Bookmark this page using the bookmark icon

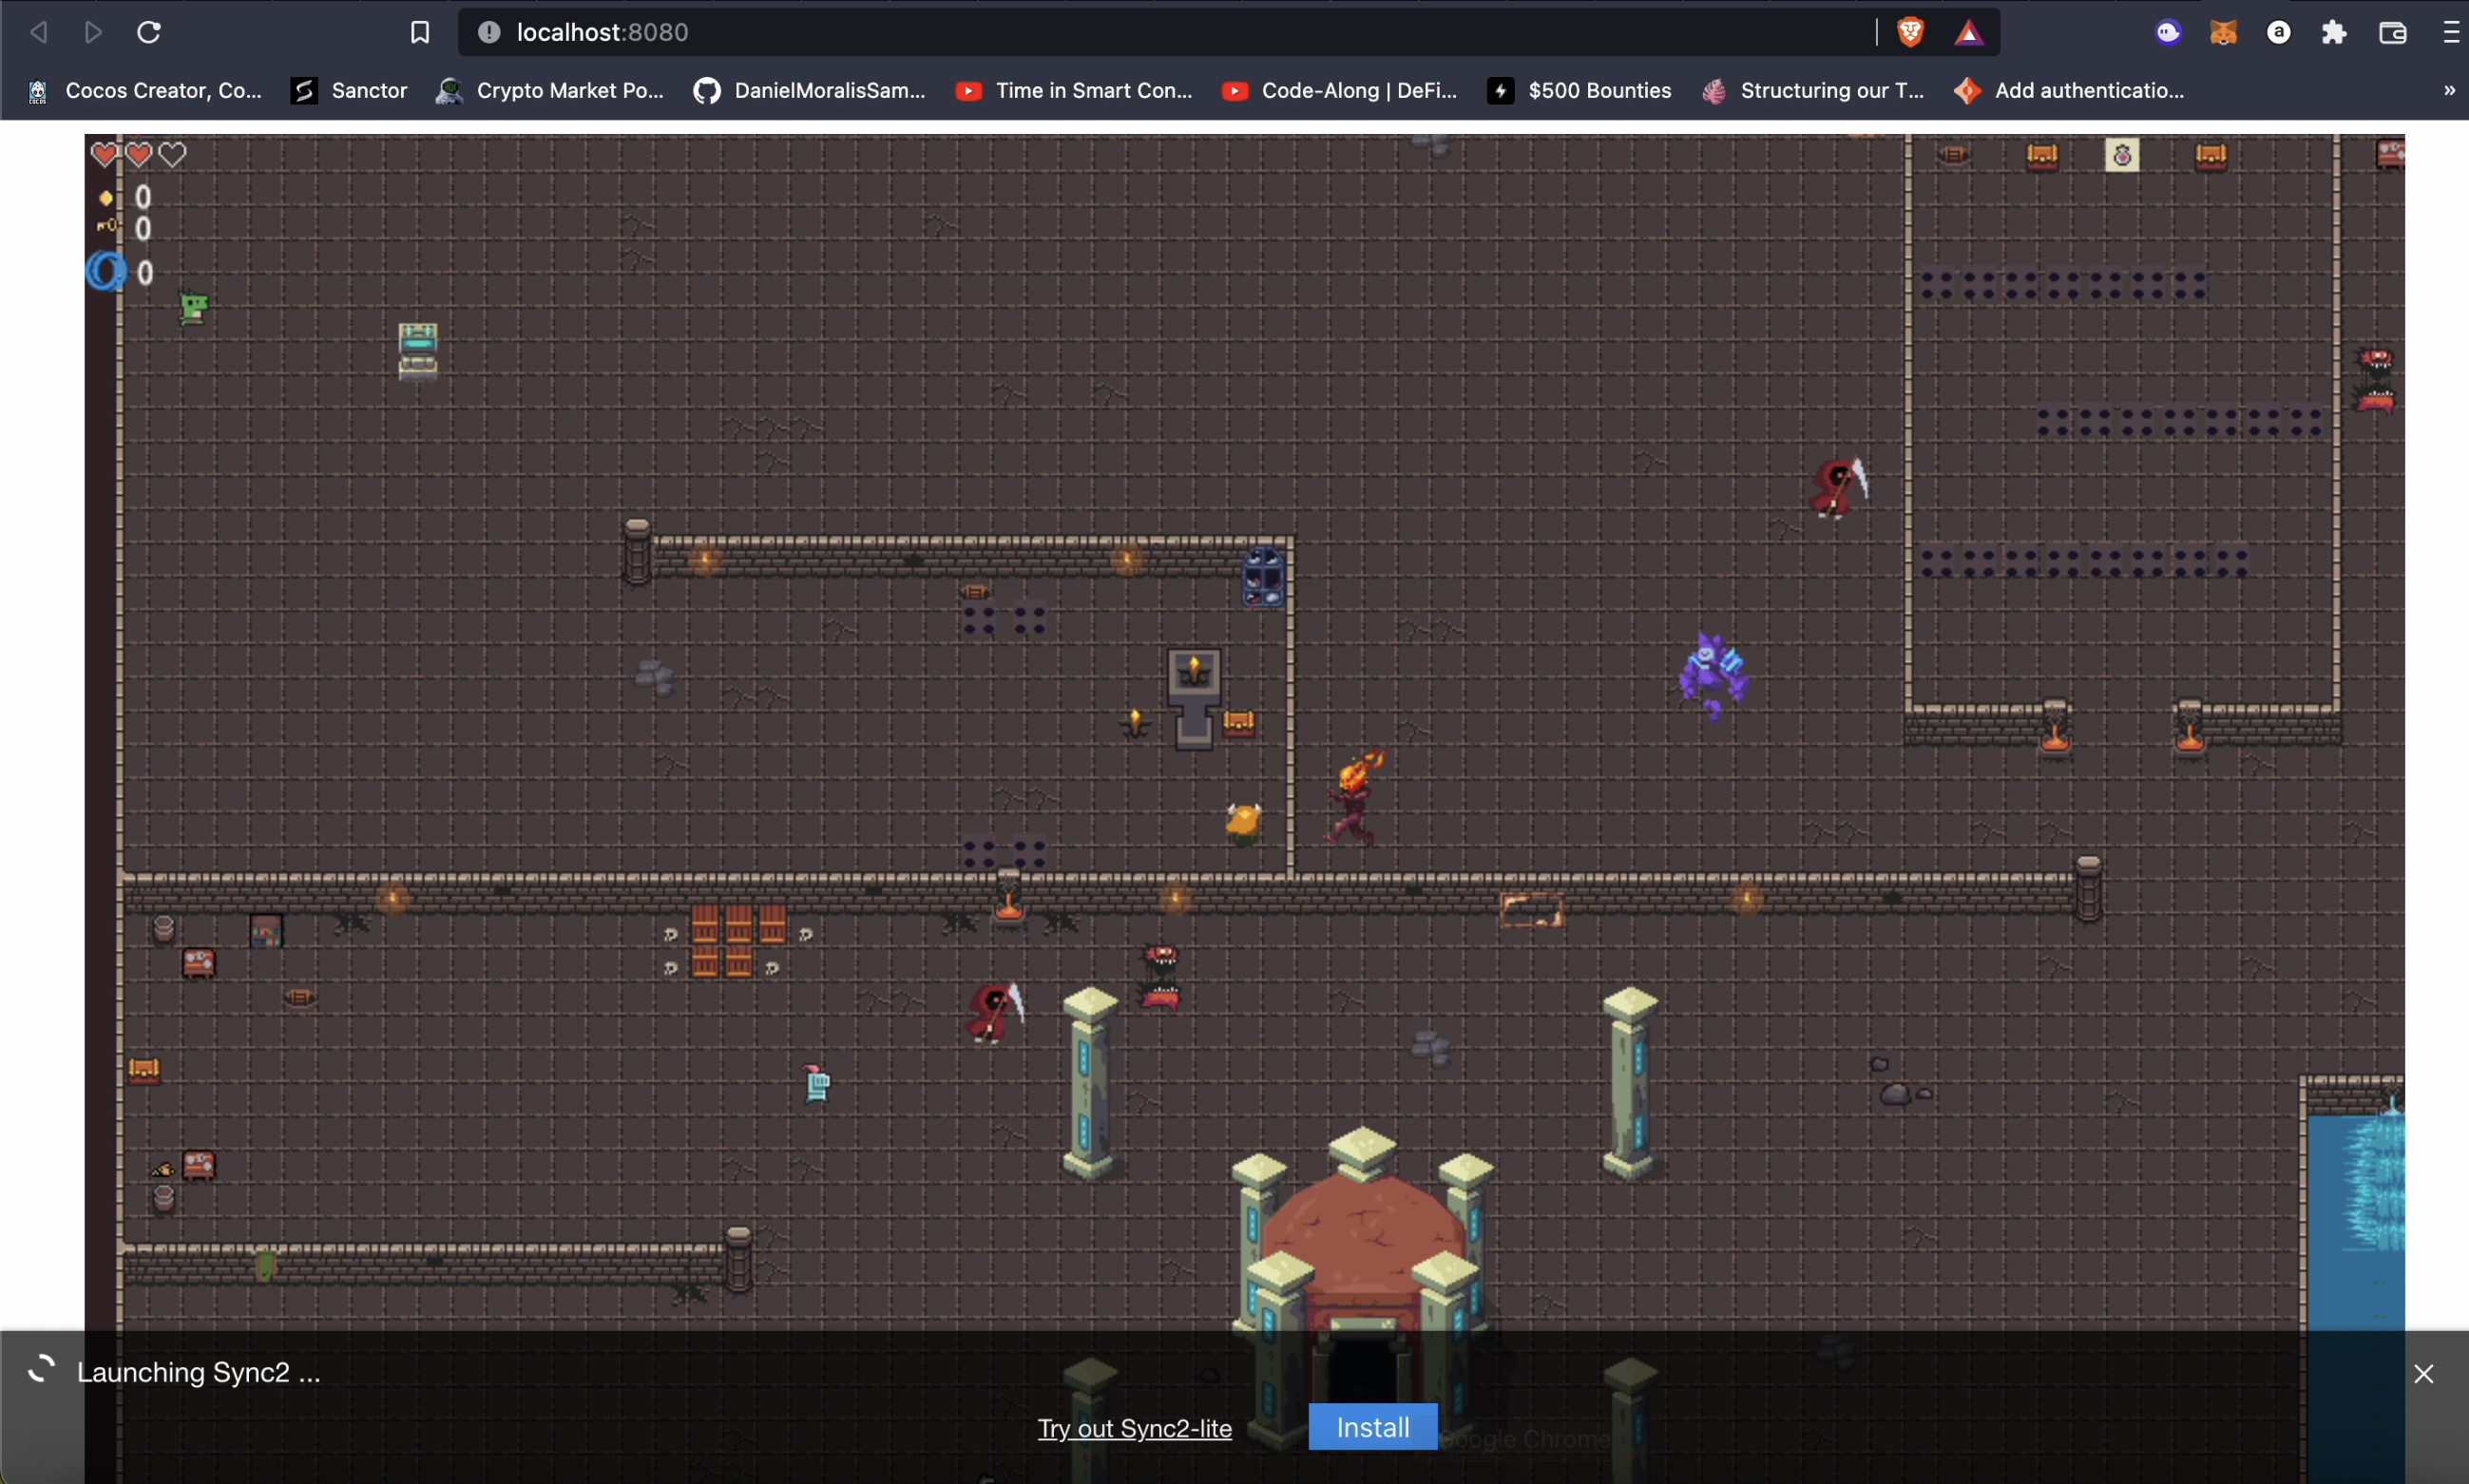click(x=420, y=33)
